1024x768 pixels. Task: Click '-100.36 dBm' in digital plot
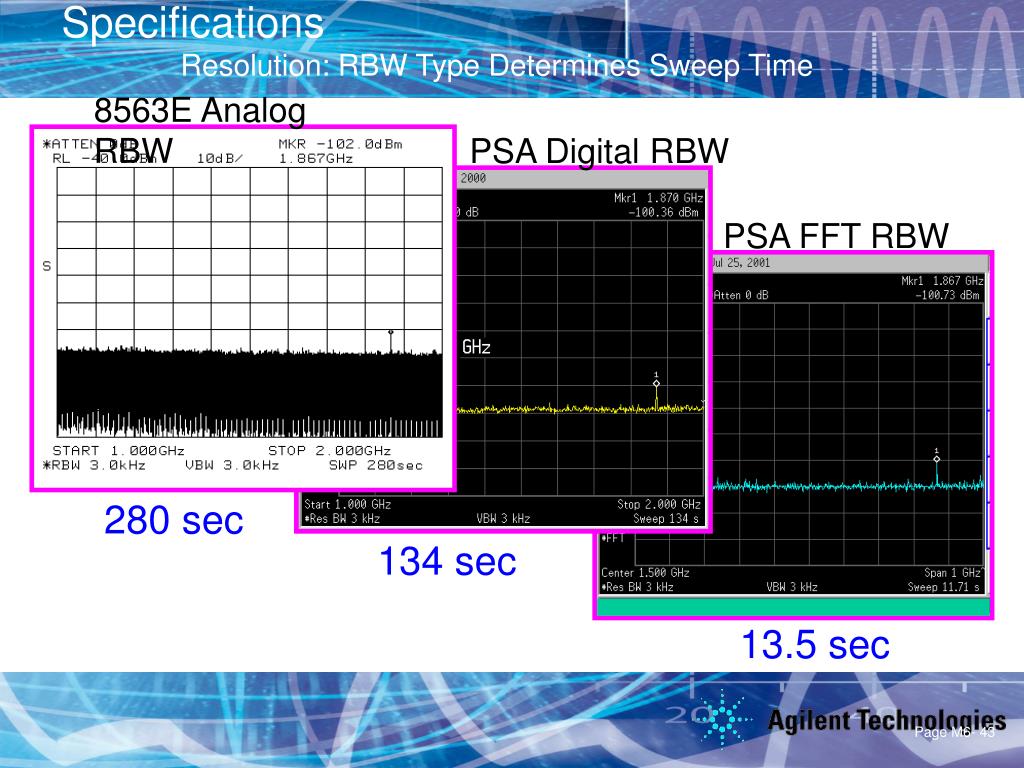click(663, 212)
